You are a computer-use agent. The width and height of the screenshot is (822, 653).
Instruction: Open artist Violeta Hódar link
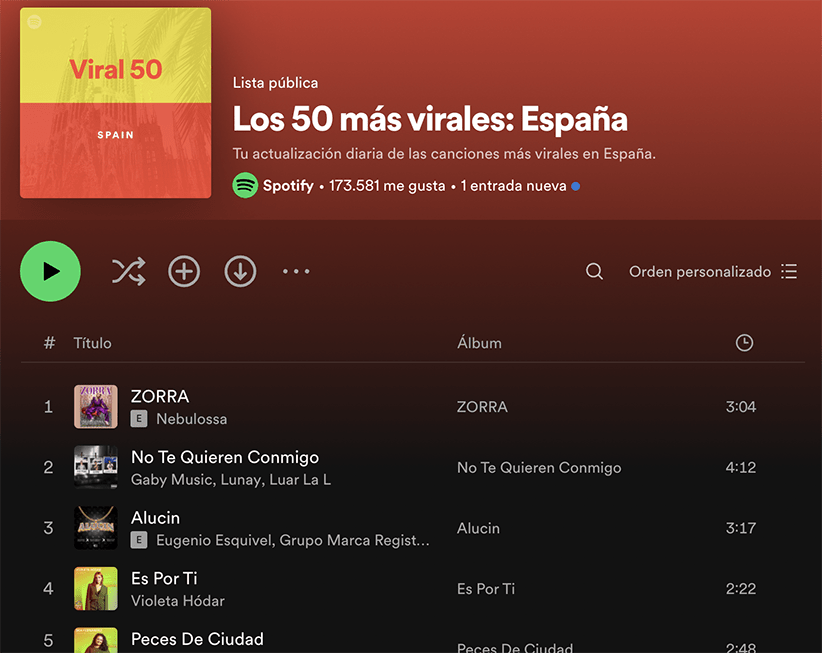click(178, 601)
